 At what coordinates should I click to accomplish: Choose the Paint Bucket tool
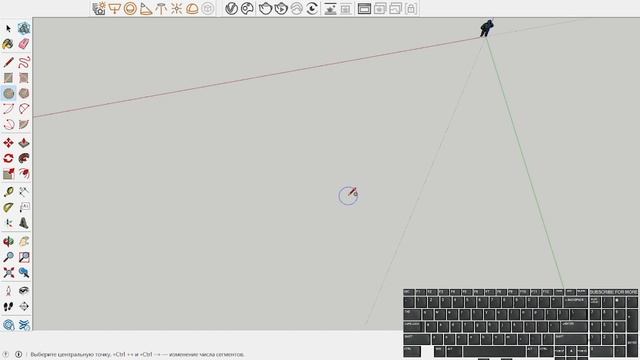9,44
